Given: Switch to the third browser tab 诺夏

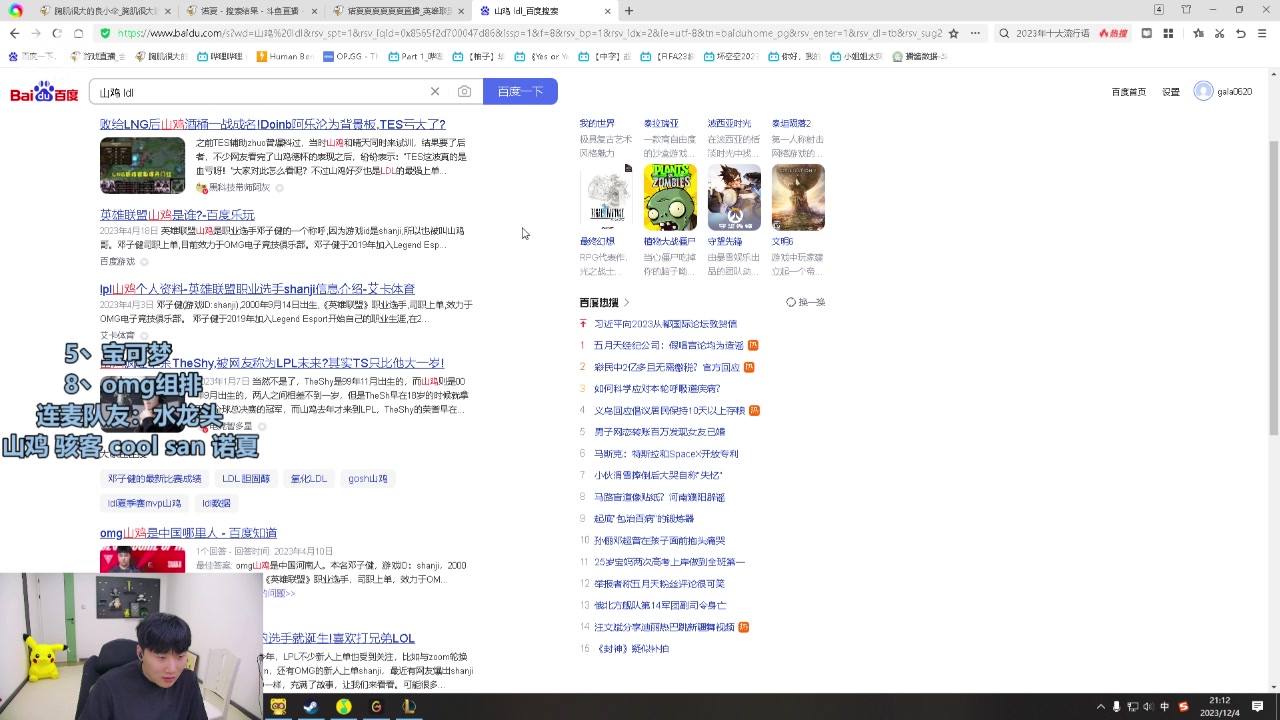Looking at the screenshot, I should click(x=397, y=11).
